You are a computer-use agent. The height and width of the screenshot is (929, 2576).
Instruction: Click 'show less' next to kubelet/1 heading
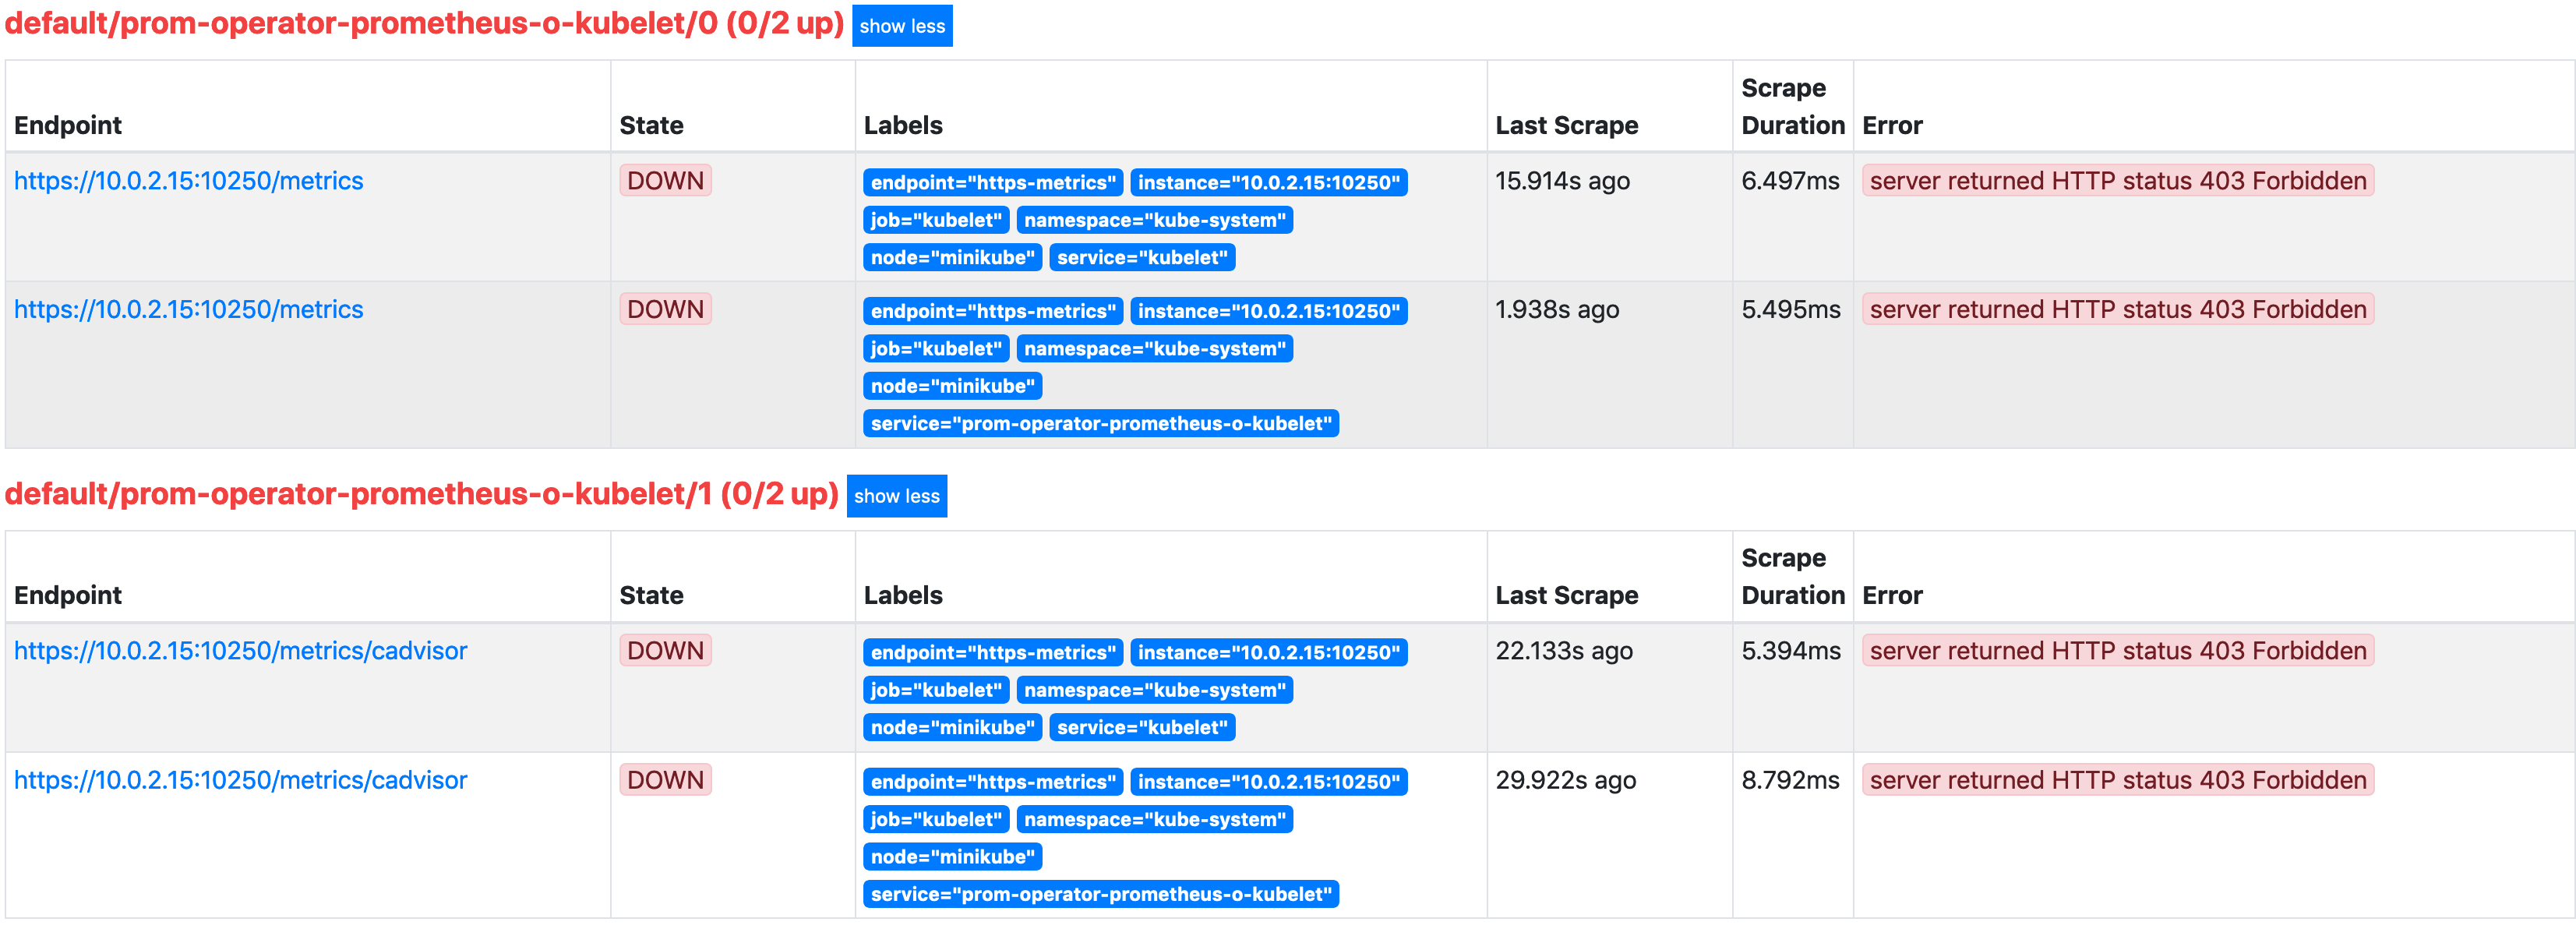point(896,495)
